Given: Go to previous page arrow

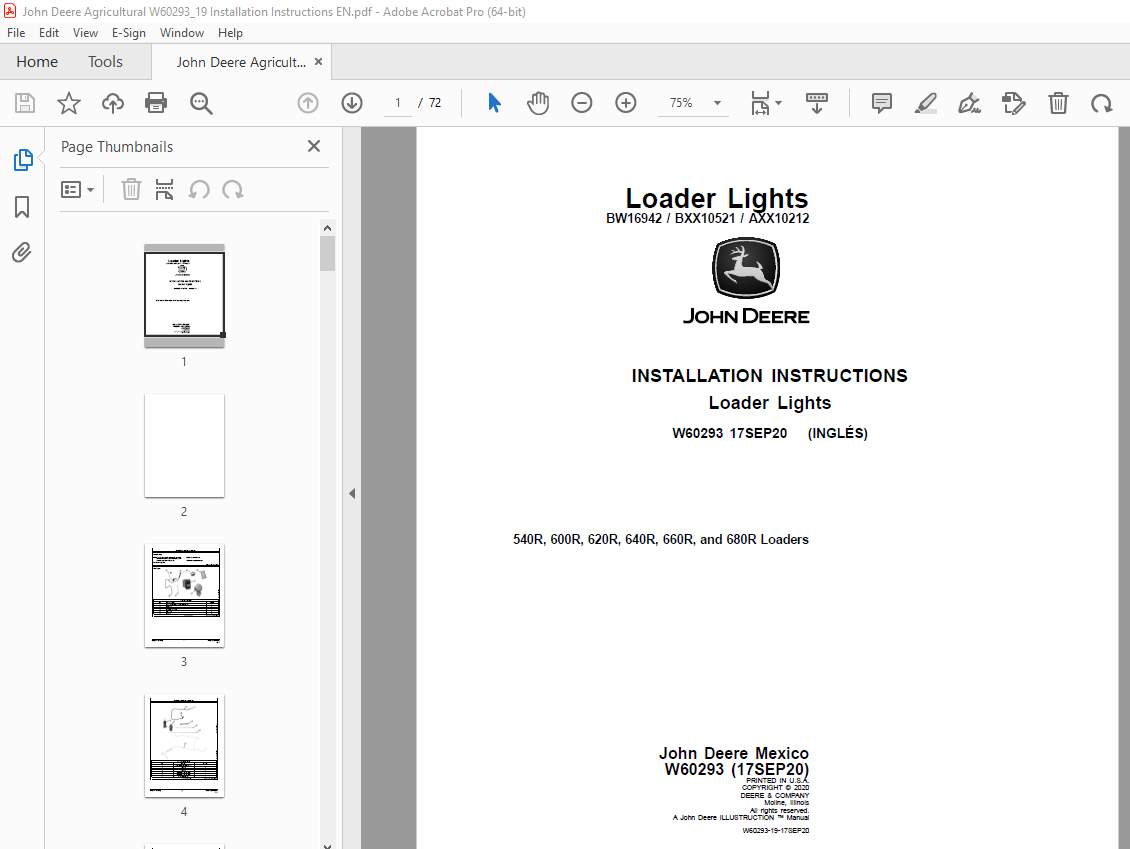Looking at the screenshot, I should pos(308,103).
